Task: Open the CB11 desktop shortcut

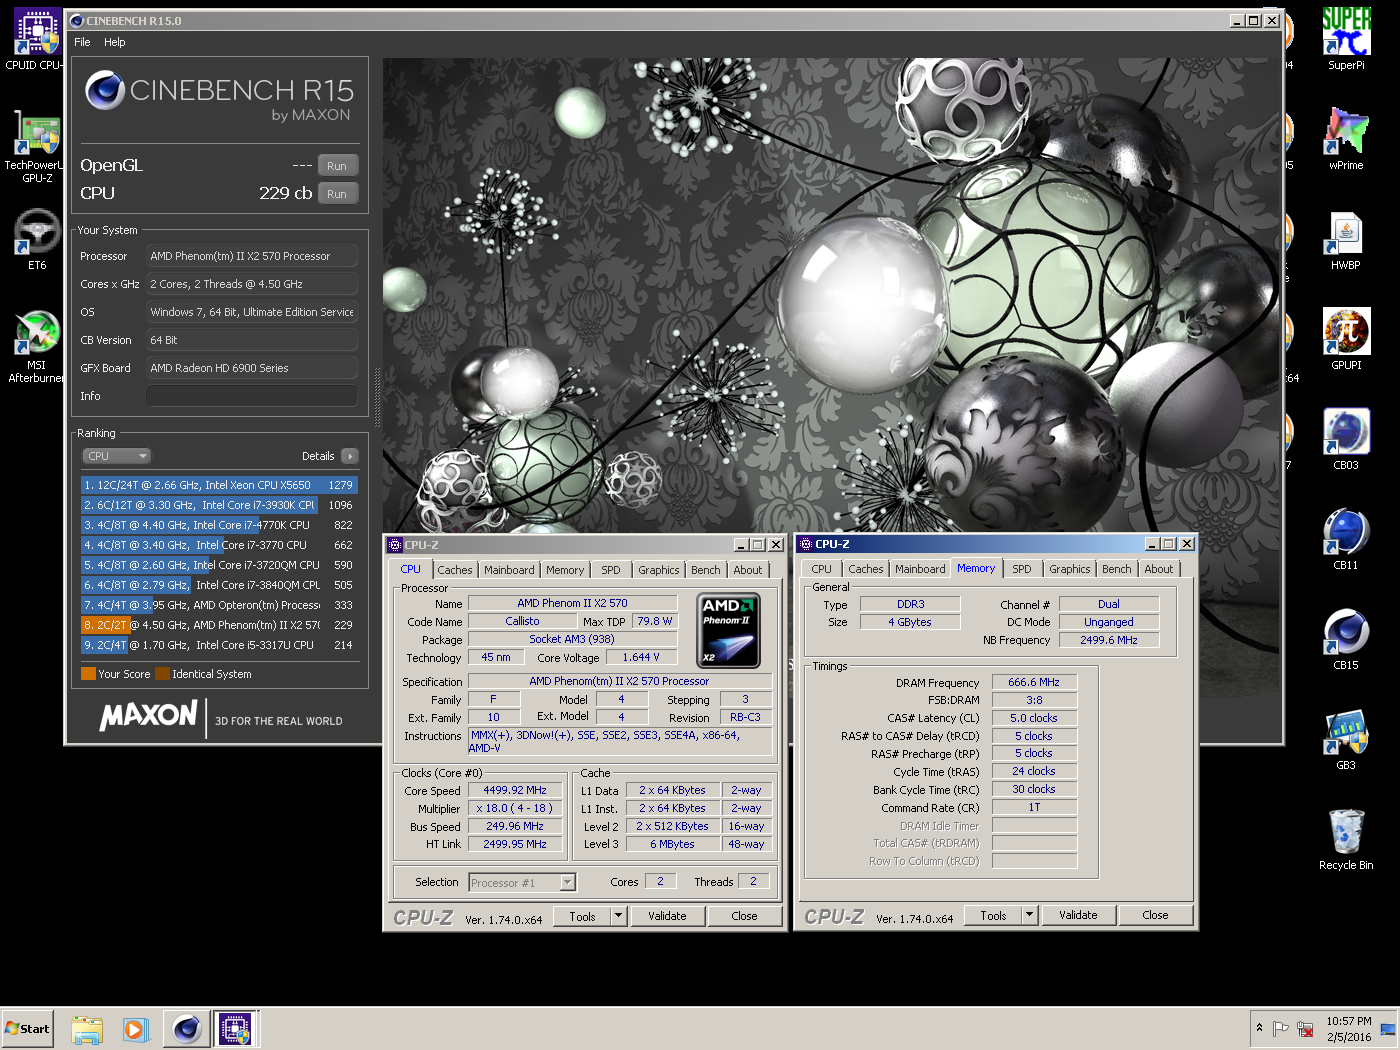Action: pos(1346,540)
